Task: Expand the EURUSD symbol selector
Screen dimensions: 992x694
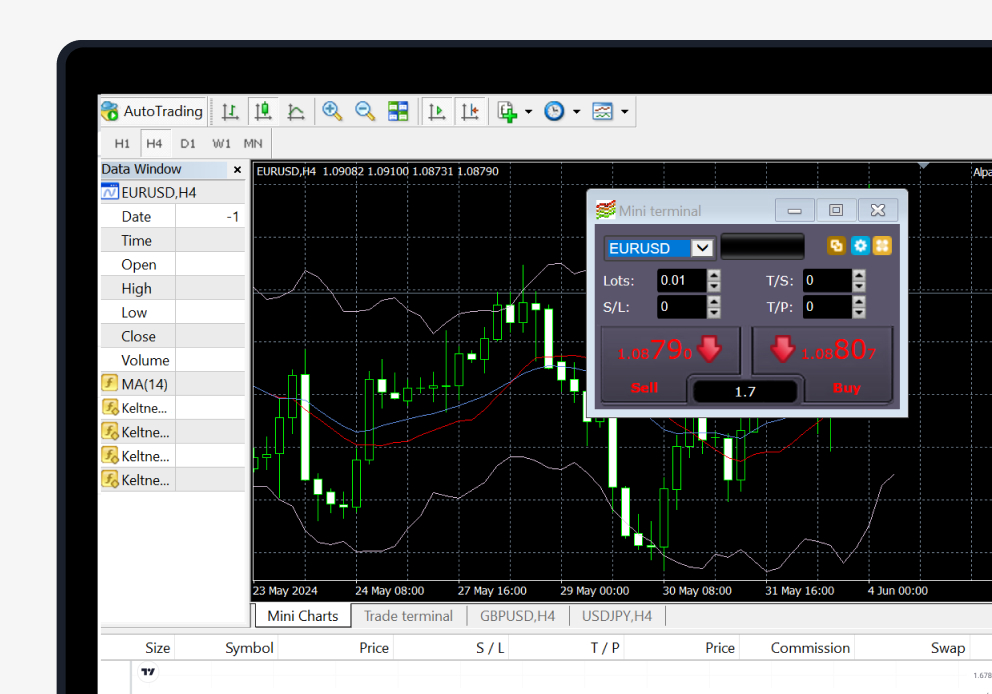Action: (x=703, y=248)
